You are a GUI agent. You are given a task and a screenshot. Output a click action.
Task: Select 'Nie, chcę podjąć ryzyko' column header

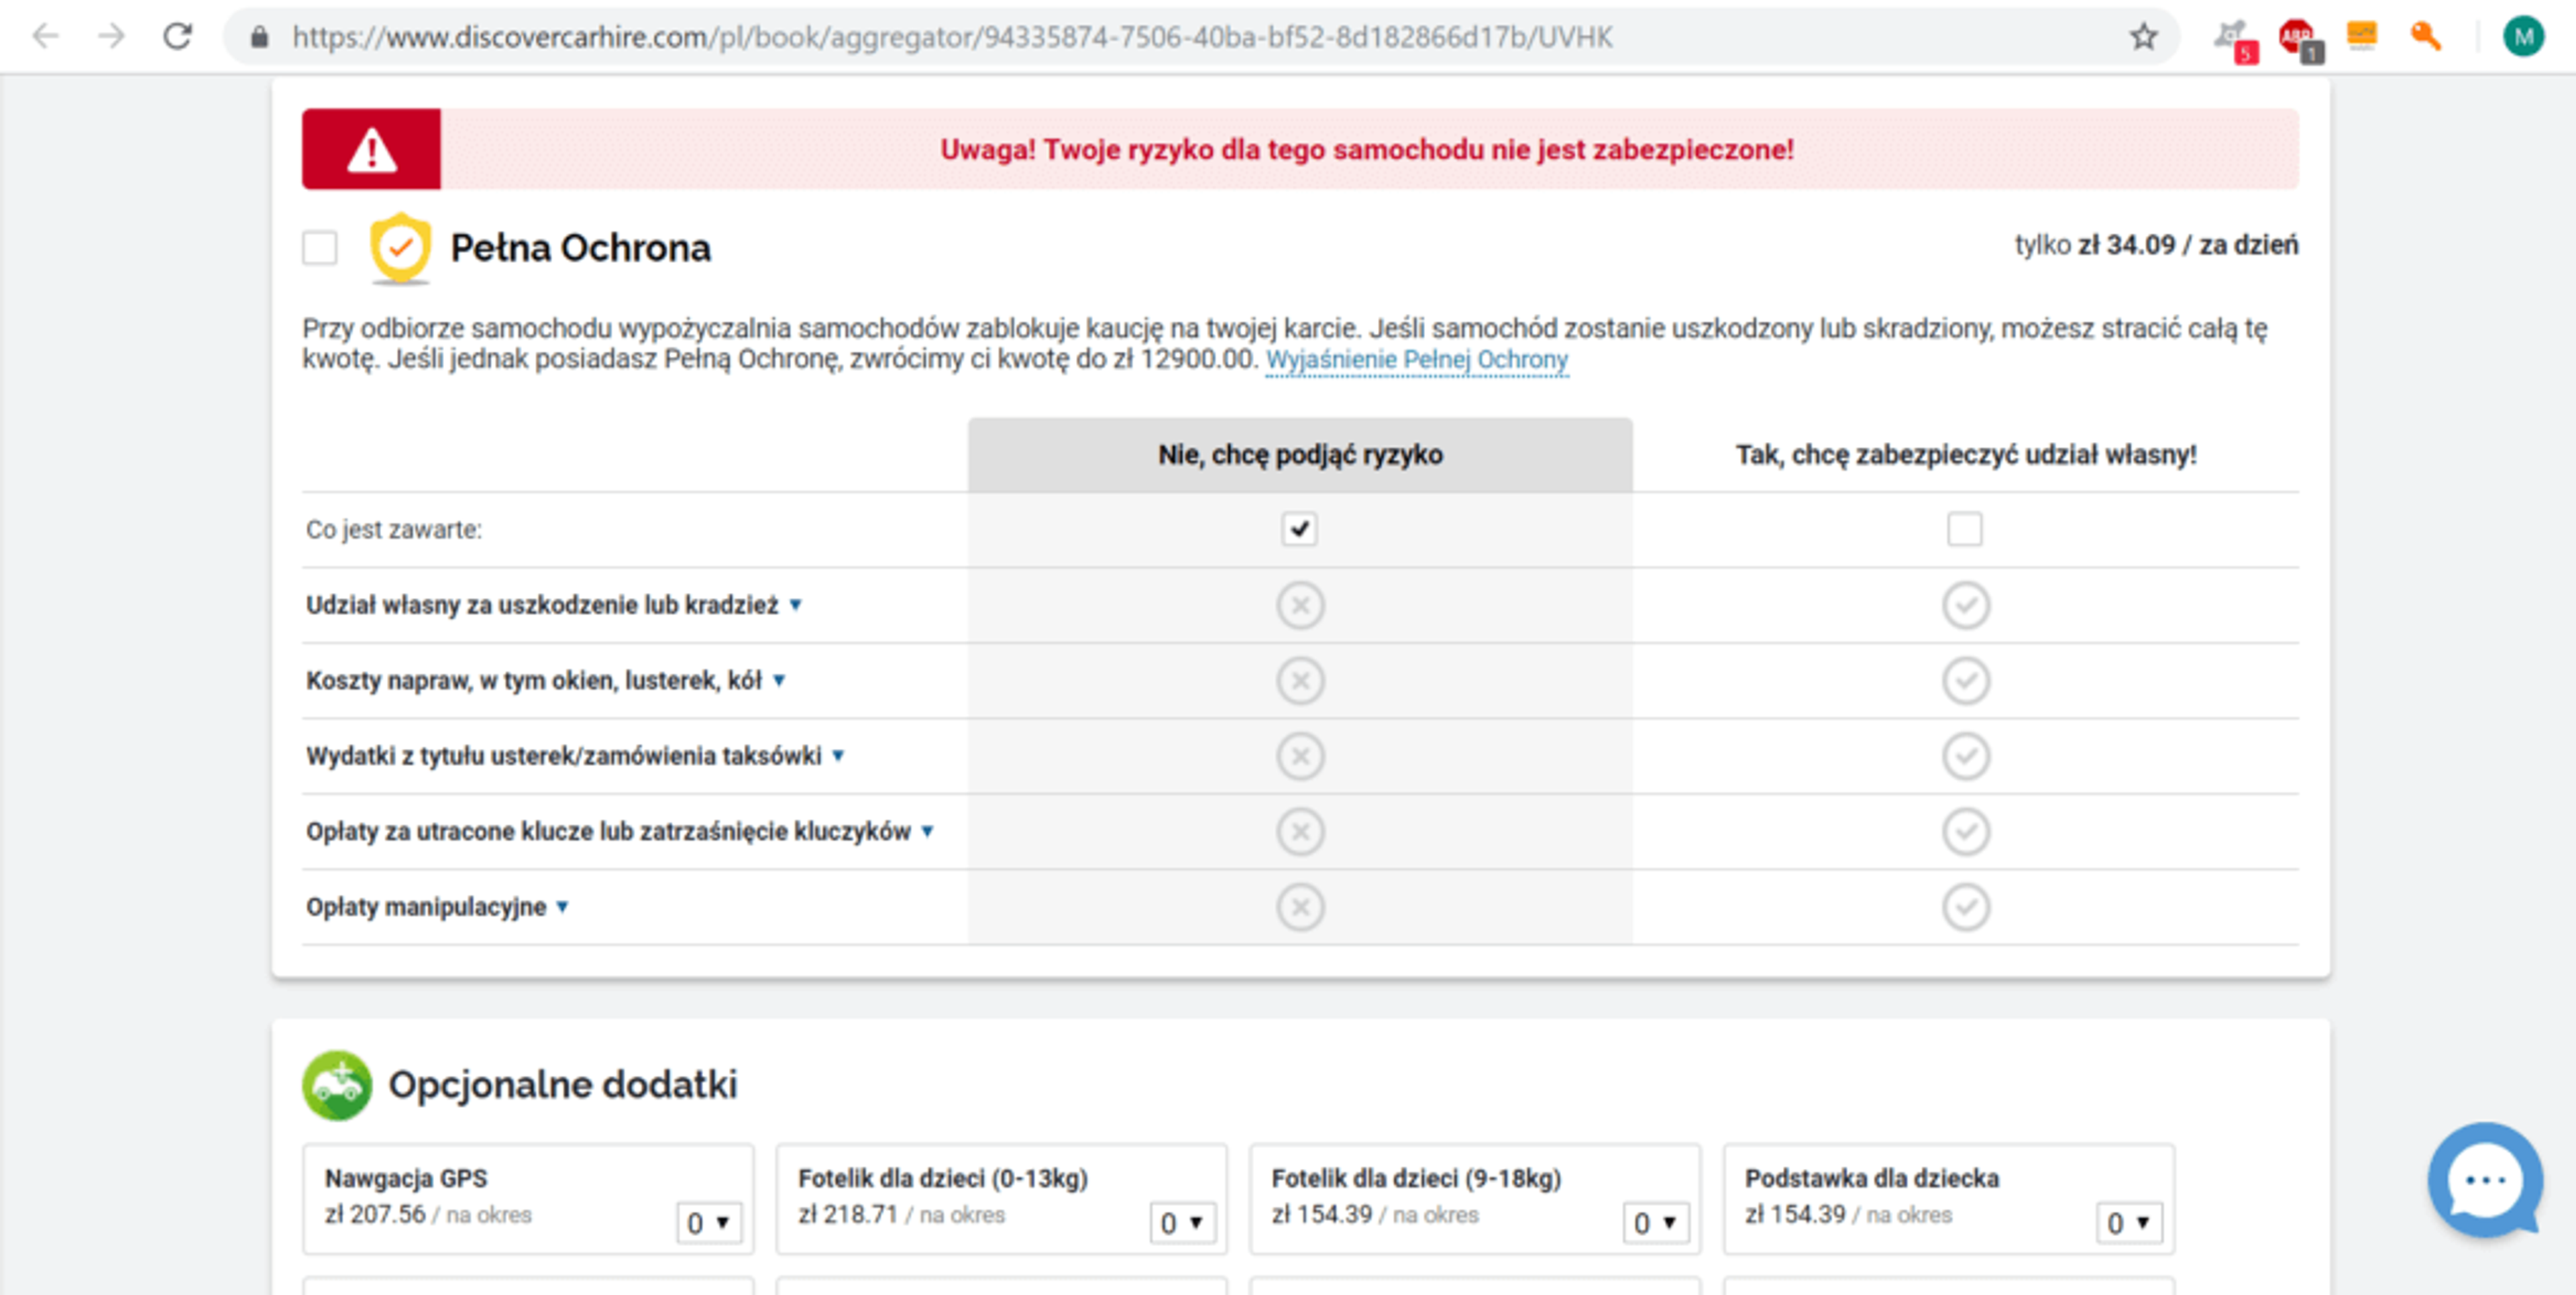[1299, 455]
